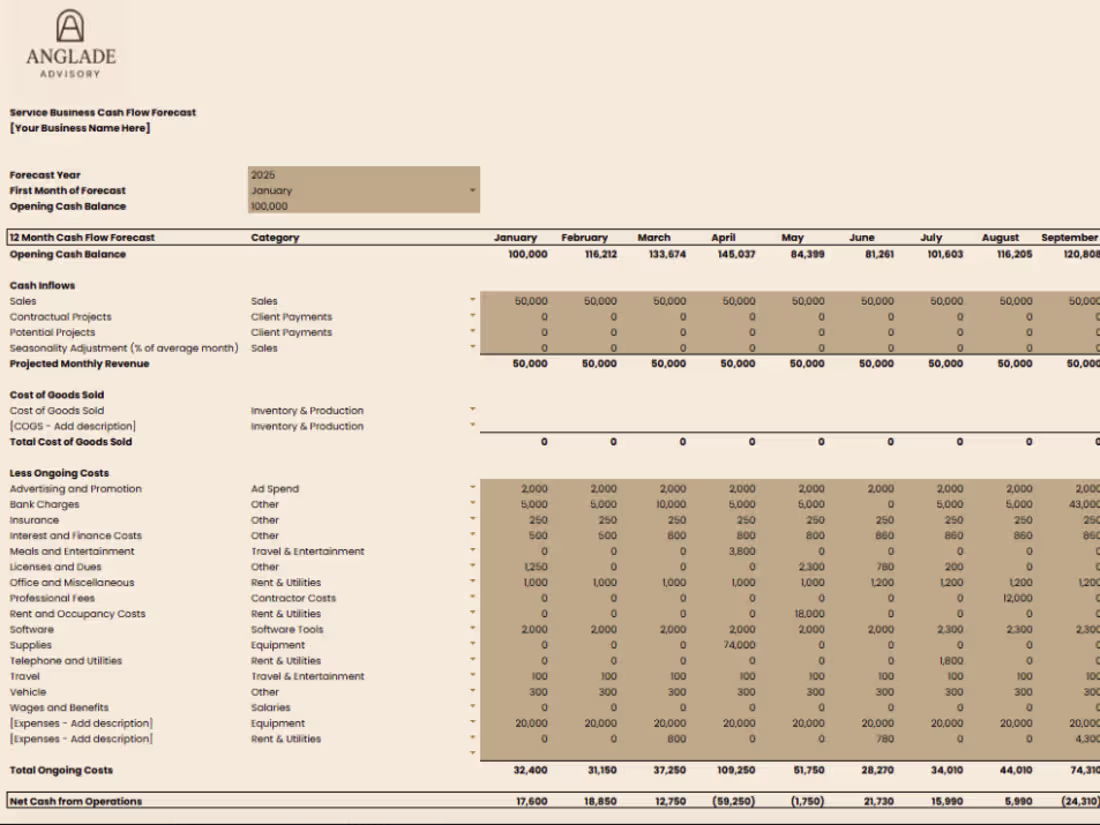
Task: Select the '12 Month Cash Flow Forecast' heading
Action: pyautogui.click(x=82, y=238)
